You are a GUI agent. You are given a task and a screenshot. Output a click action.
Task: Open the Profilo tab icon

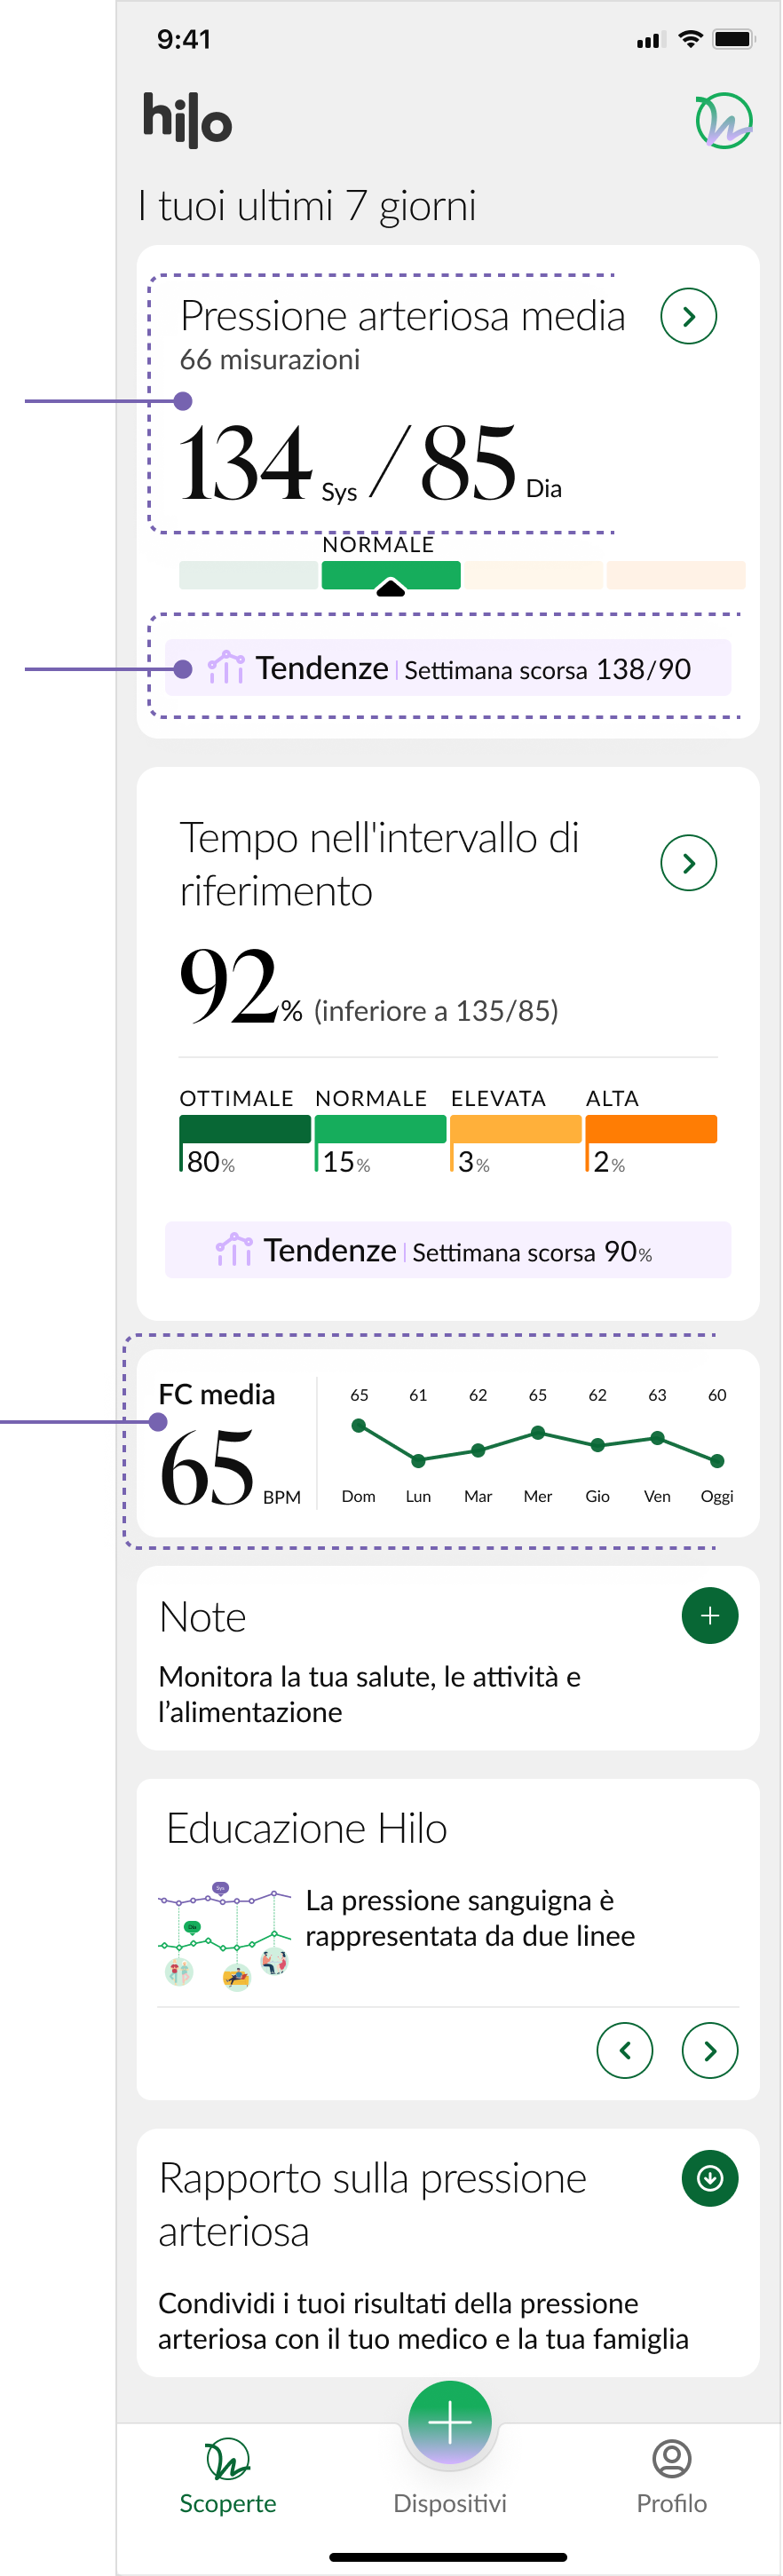[x=673, y=2460]
